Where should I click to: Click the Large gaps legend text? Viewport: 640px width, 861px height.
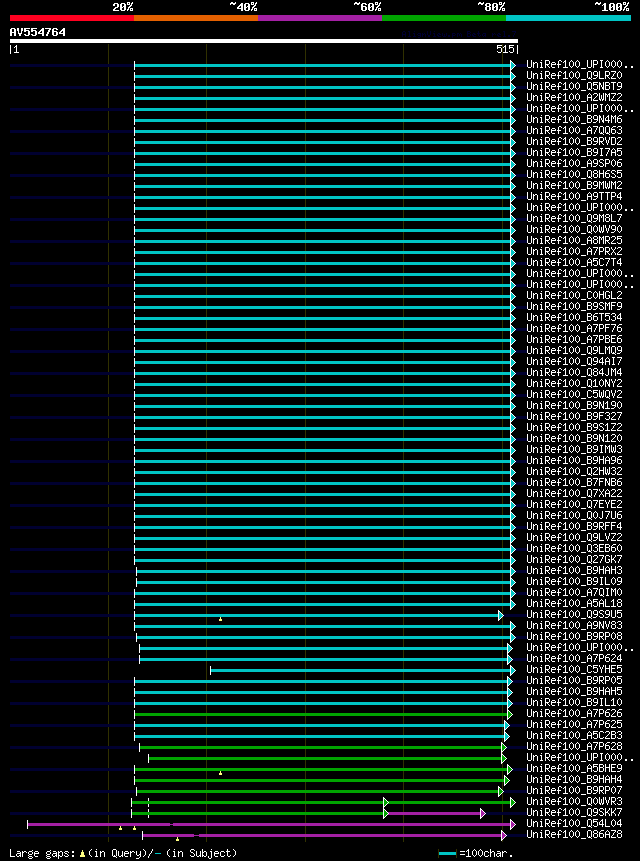click(123, 853)
